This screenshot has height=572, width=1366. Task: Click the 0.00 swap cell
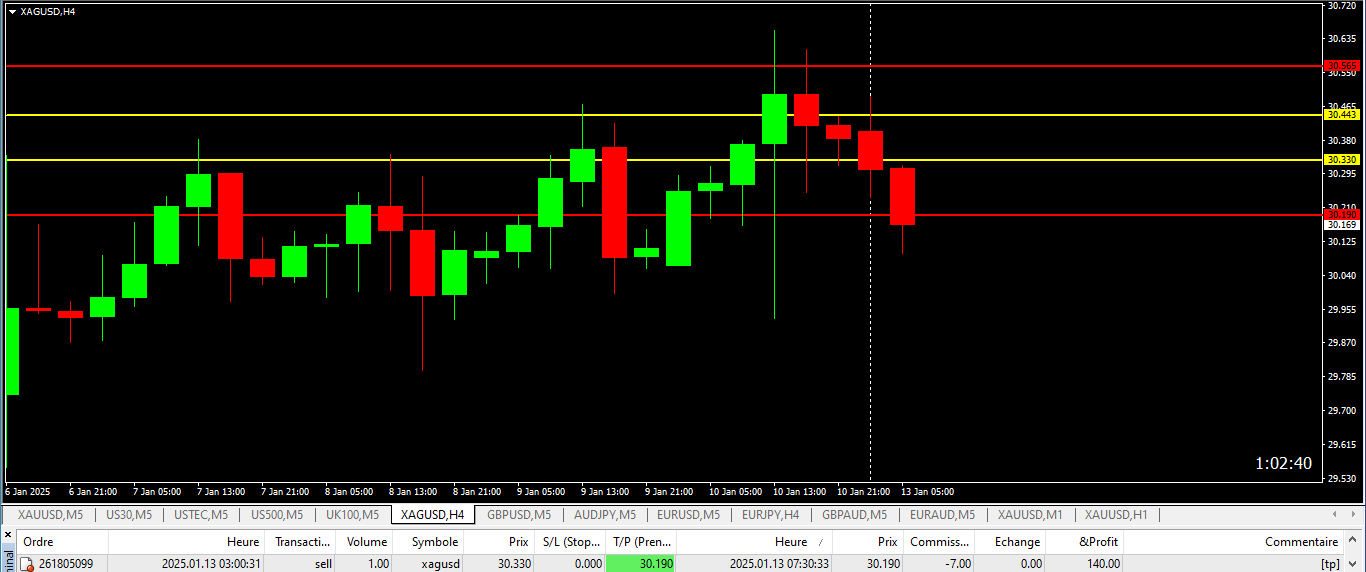pos(1031,564)
